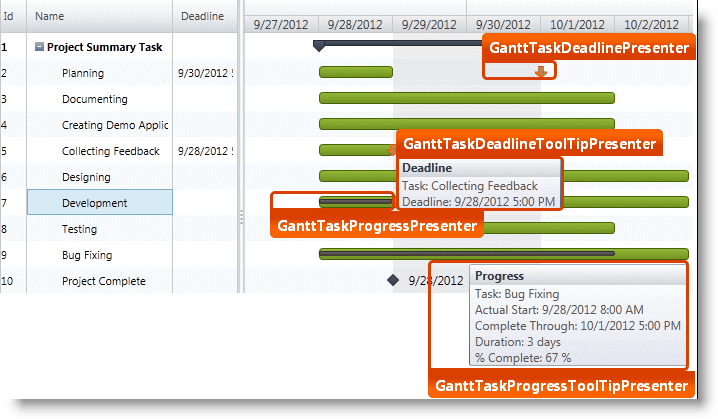The width and height of the screenshot is (718, 419).
Task: Click the orange deadline arrow in Planning row
Action: click(541, 72)
